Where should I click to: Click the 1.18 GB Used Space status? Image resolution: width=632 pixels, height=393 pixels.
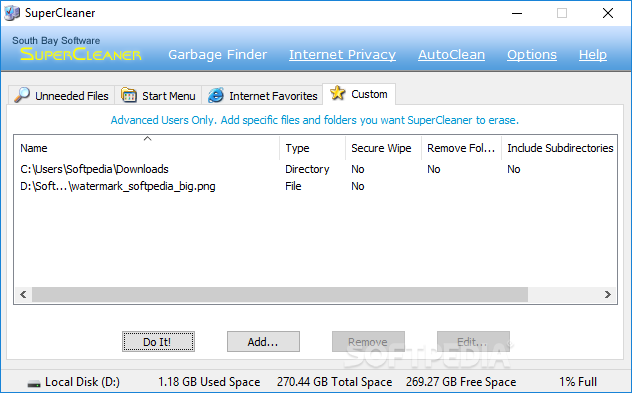[209, 382]
